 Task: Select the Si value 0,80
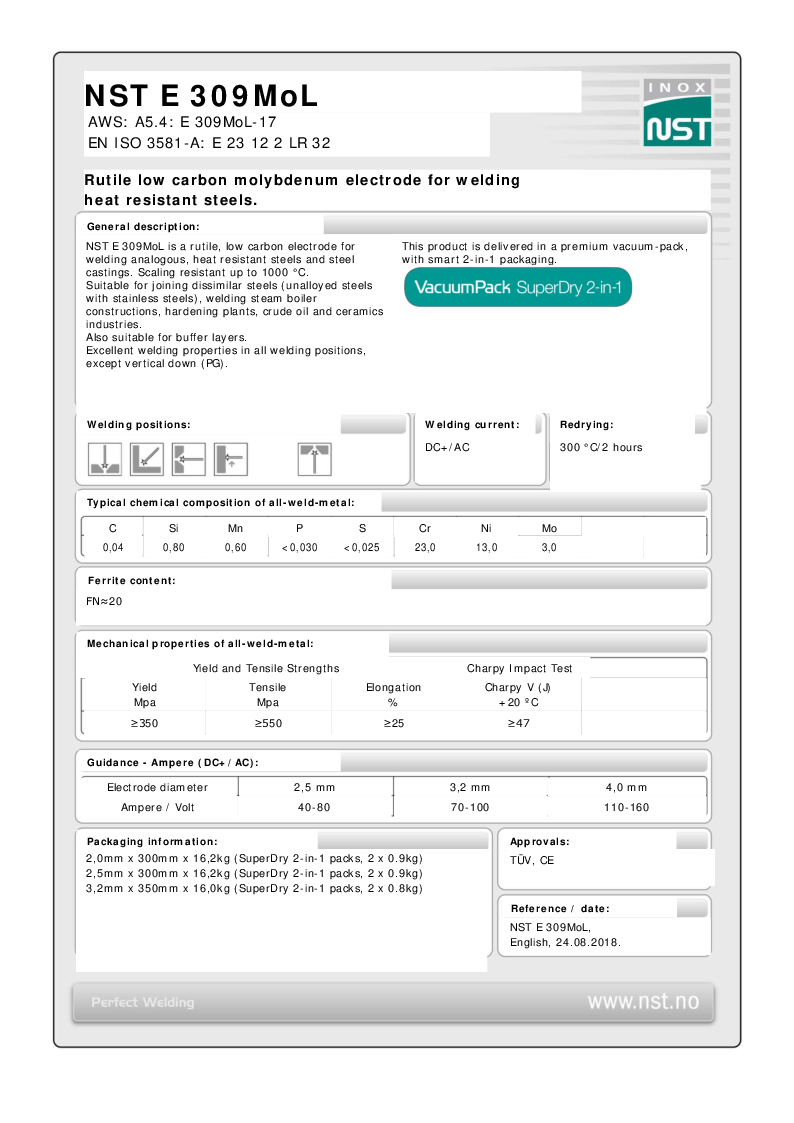(x=173, y=547)
